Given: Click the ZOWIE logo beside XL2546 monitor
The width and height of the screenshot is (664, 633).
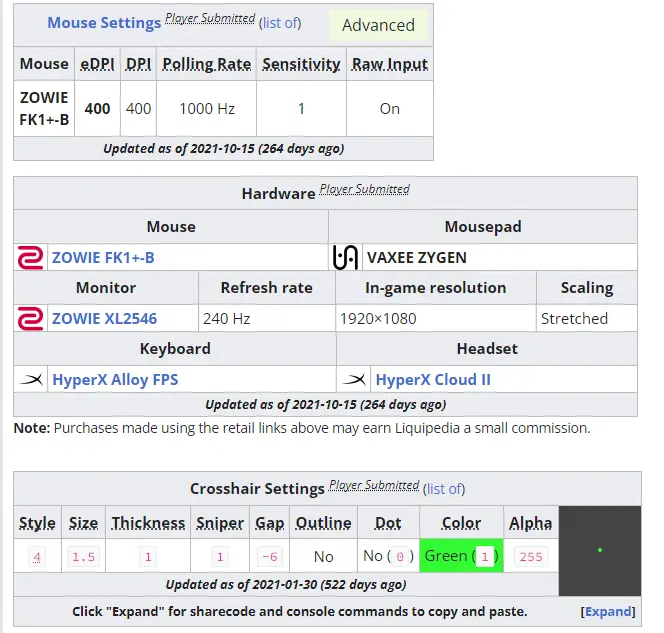Looking at the screenshot, I should coord(30,318).
